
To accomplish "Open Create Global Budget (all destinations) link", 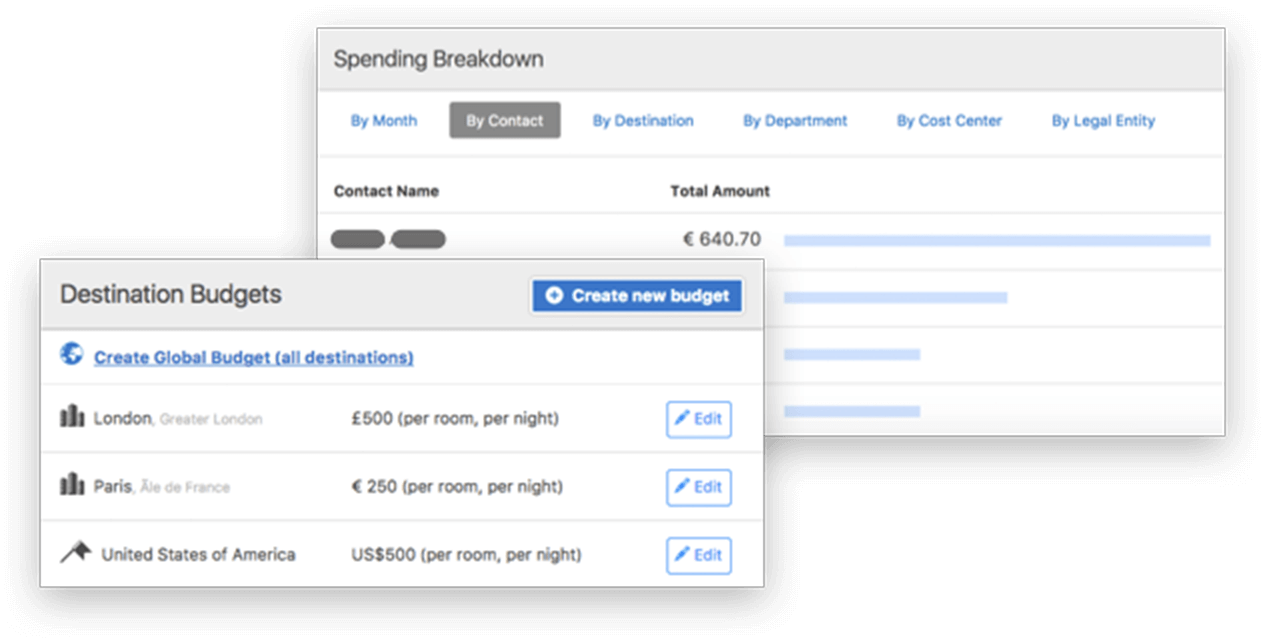I will pyautogui.click(x=253, y=357).
